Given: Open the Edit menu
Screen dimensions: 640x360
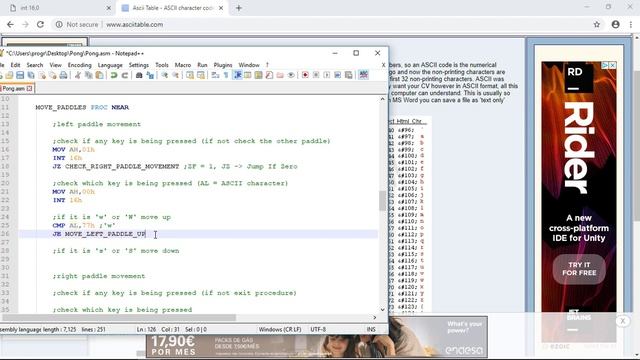Looking at the screenshot, I should coord(16,65).
